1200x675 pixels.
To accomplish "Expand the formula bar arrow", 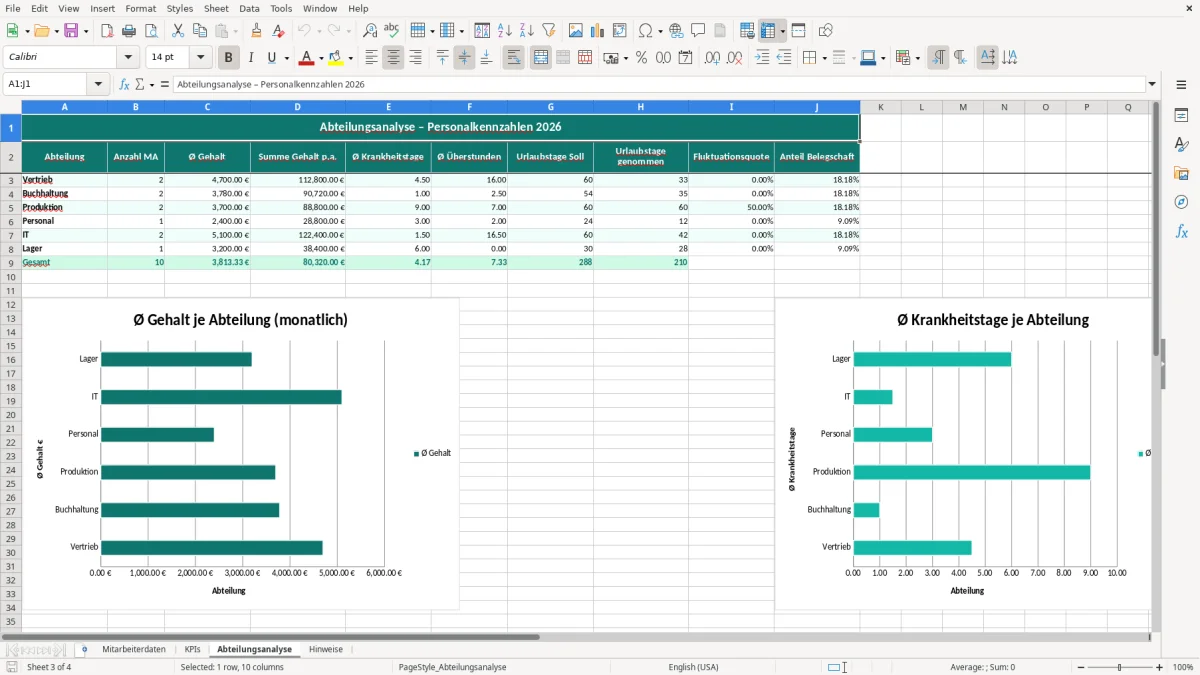I will click(1152, 84).
